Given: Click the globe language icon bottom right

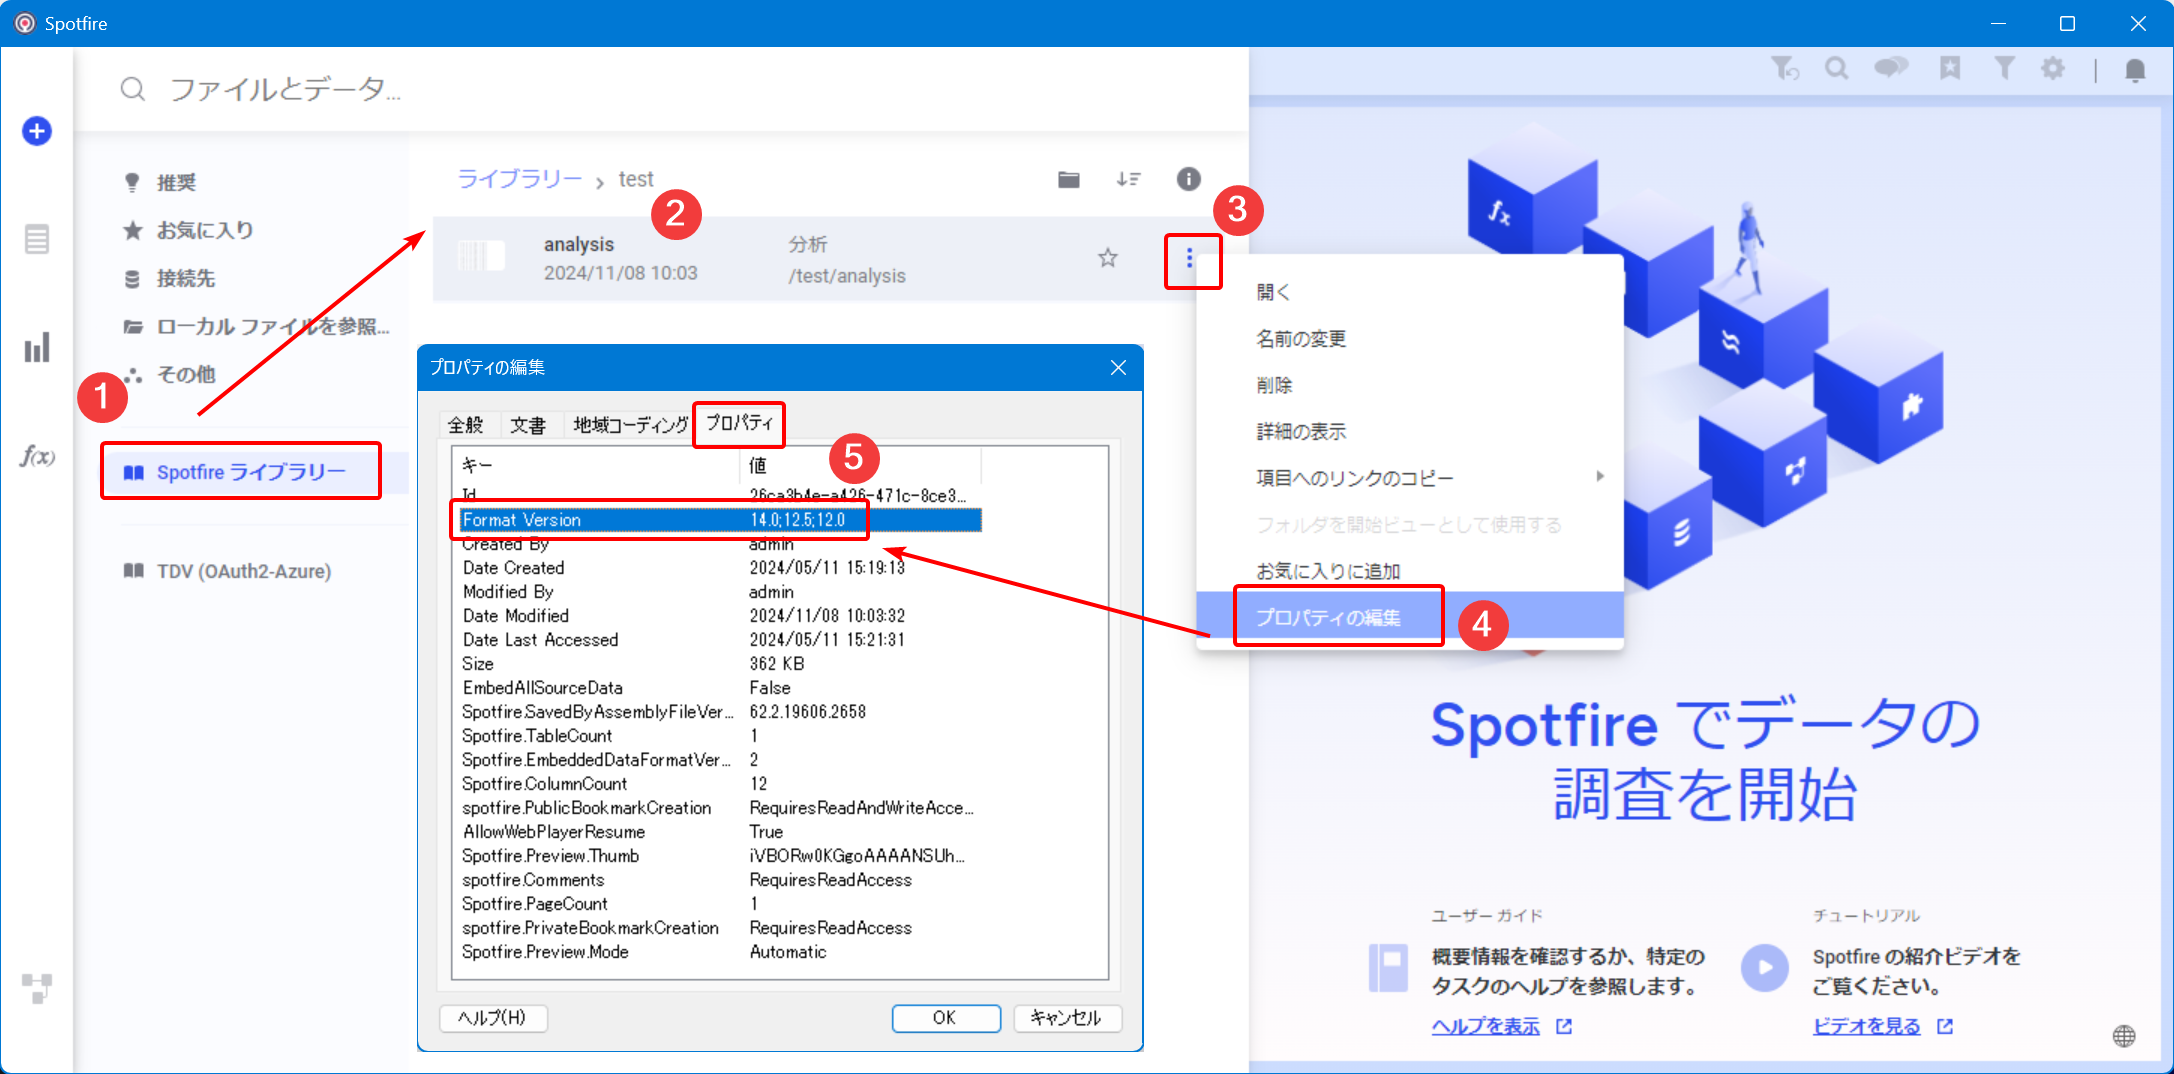Looking at the screenshot, I should click(x=2124, y=1036).
